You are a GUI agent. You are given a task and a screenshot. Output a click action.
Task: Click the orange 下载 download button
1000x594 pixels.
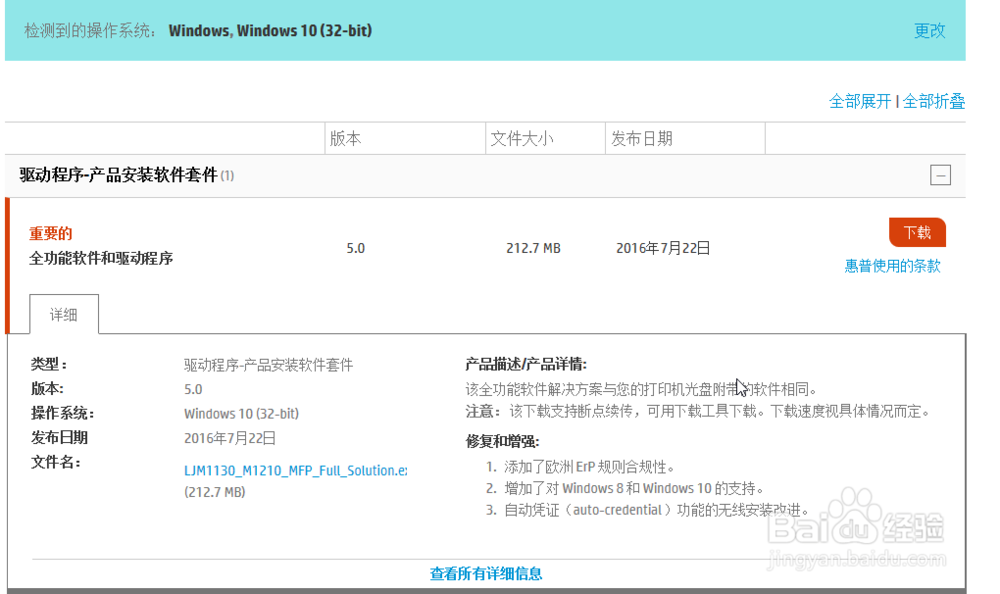click(x=917, y=232)
